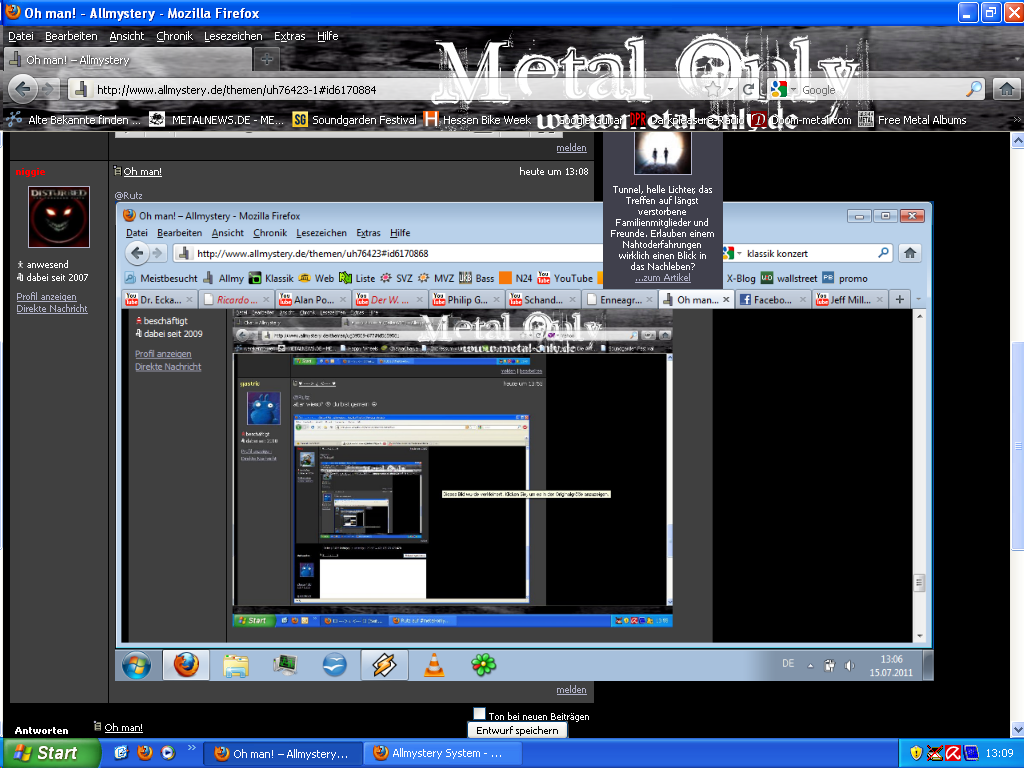This screenshot has width=1024, height=768.
Task: Switch to Allmystery System taskbar button
Action: (x=442, y=754)
